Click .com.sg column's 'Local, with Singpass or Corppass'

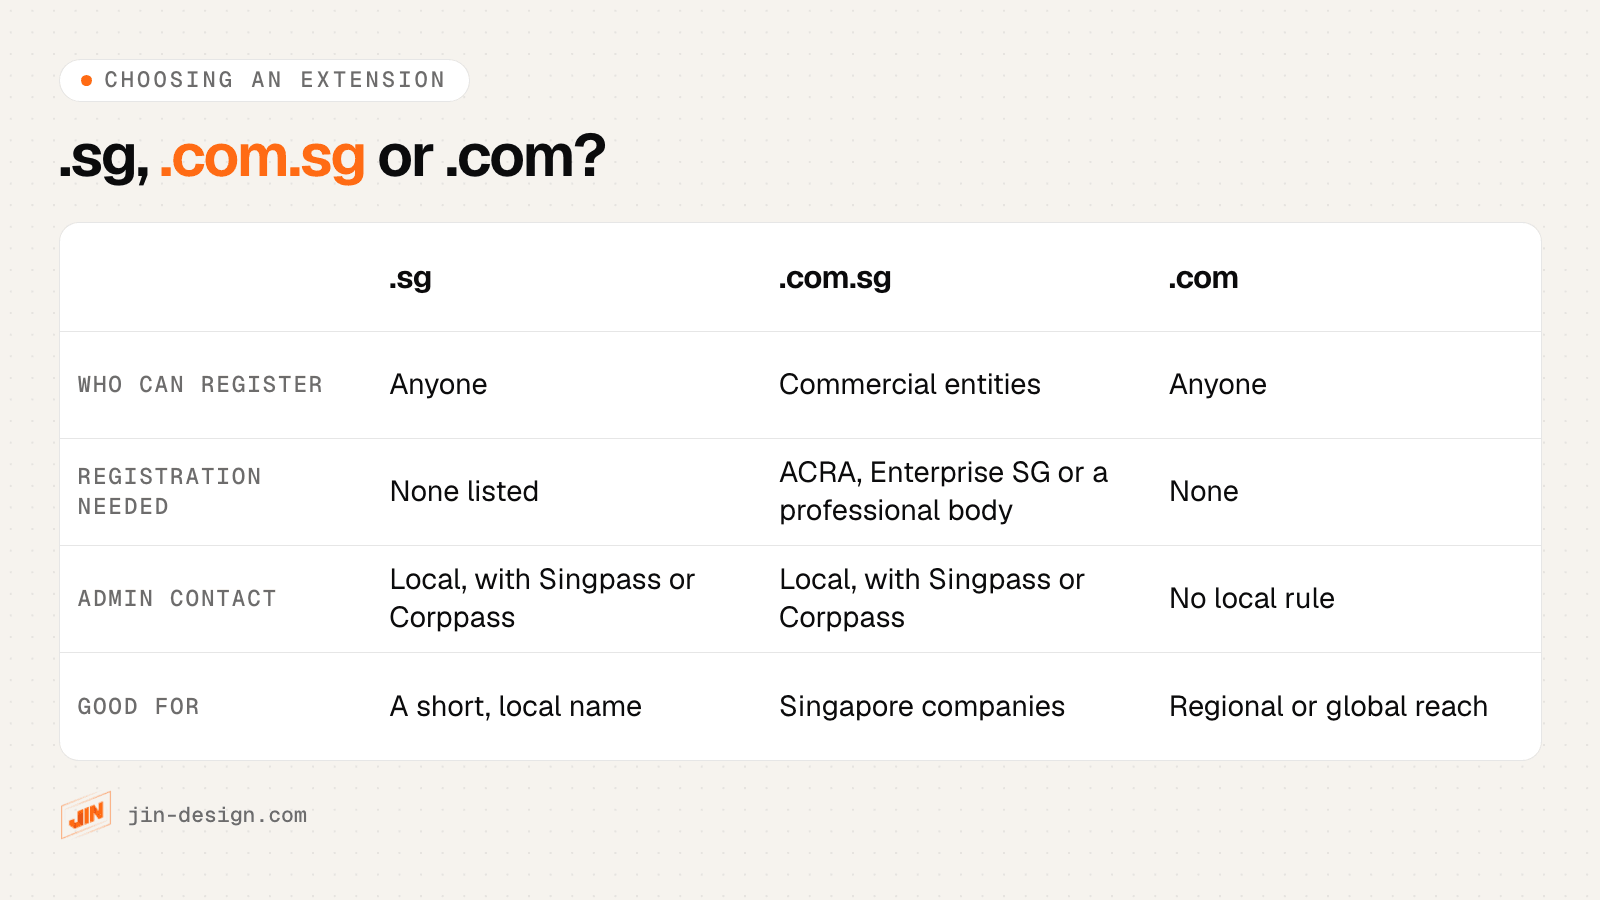[x=932, y=599]
